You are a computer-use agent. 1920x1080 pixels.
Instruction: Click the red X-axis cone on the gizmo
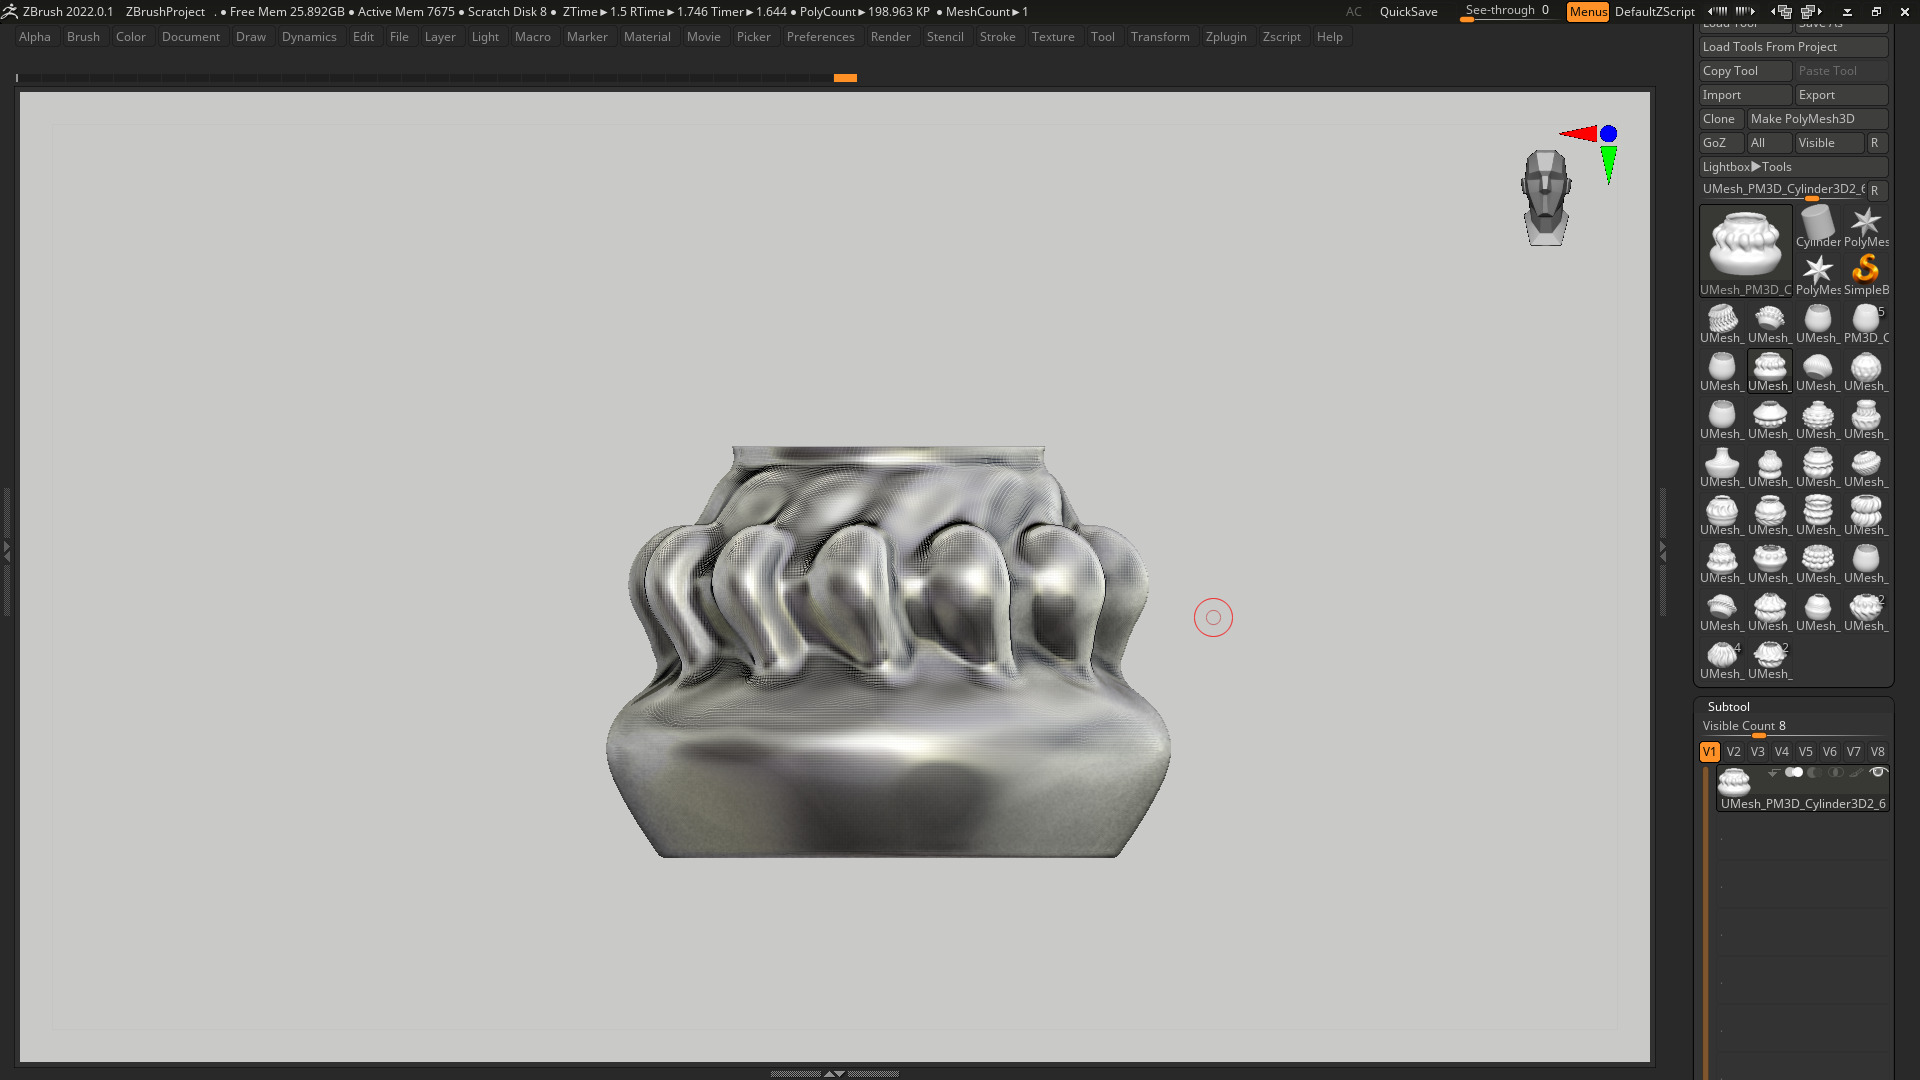1578,133
